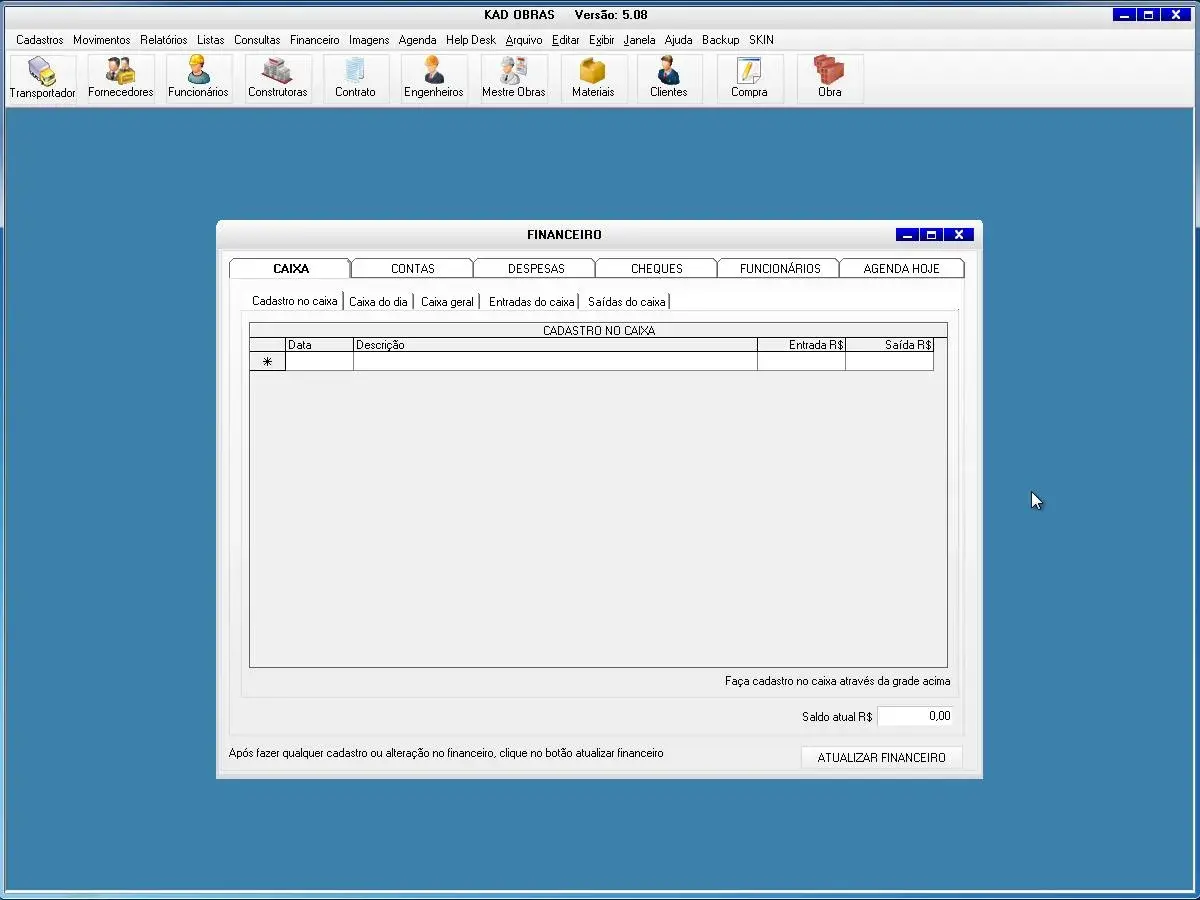This screenshot has height=900, width=1200.
Task: Switch to the CONTAS tab
Action: coord(412,269)
